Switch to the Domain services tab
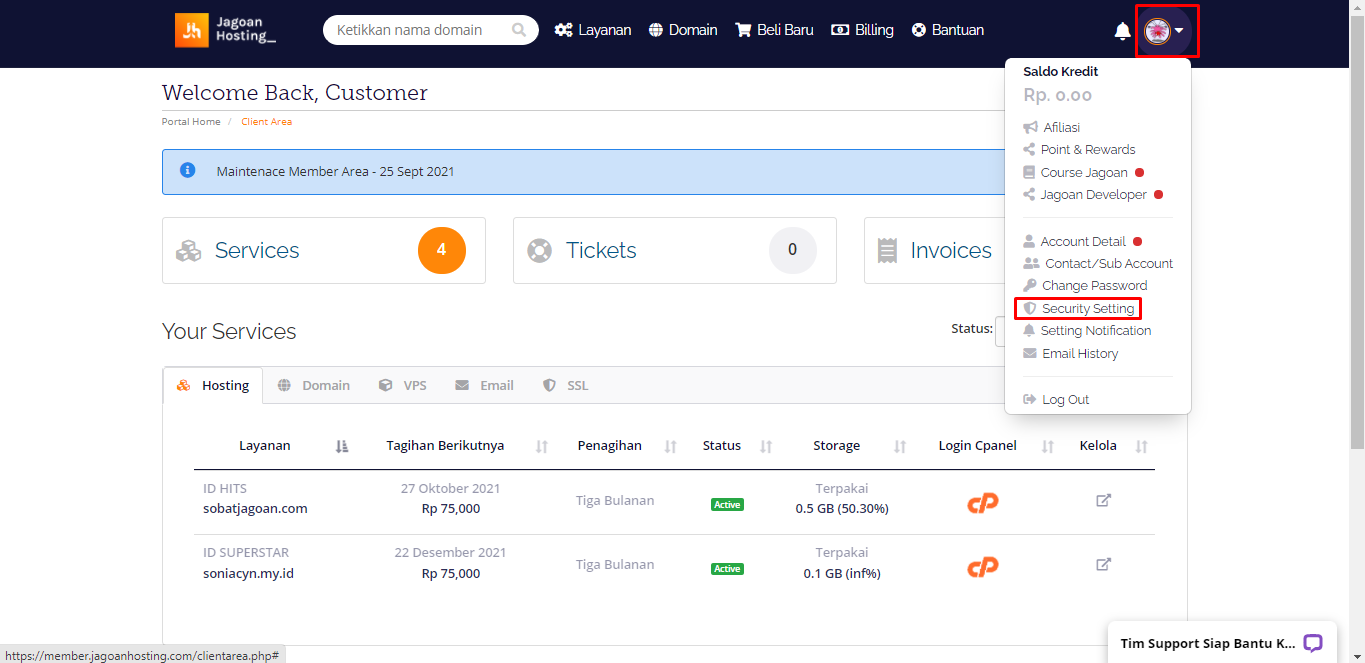Viewport: 1365px width, 663px height. 314,385
